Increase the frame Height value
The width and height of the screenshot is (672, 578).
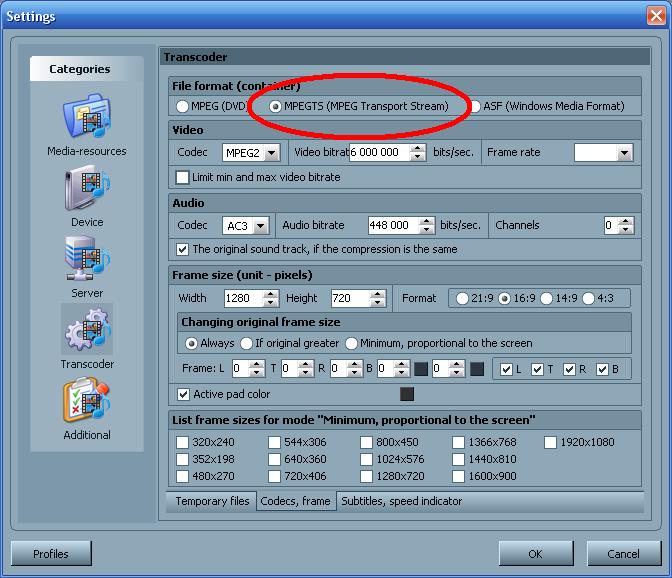click(x=378, y=294)
